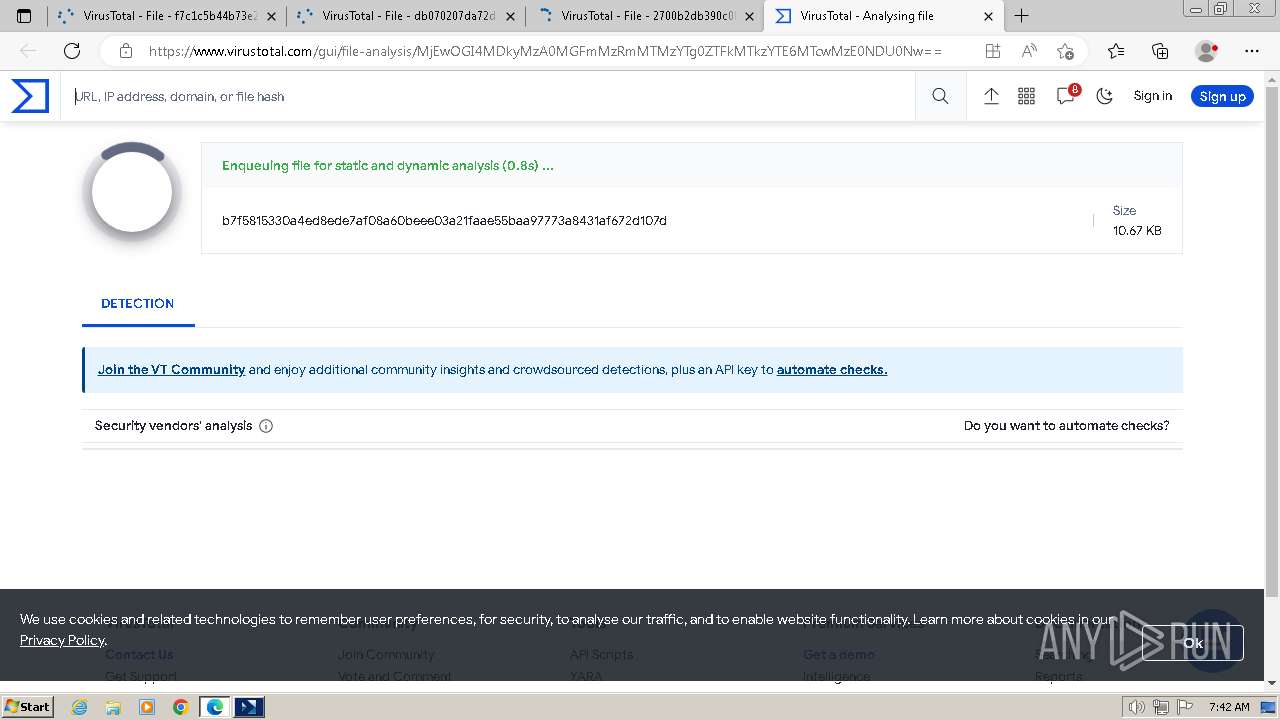Viewport: 1280px width, 720px height.
Task: Focus the URL, IP, domain search field
Action: pos(490,96)
